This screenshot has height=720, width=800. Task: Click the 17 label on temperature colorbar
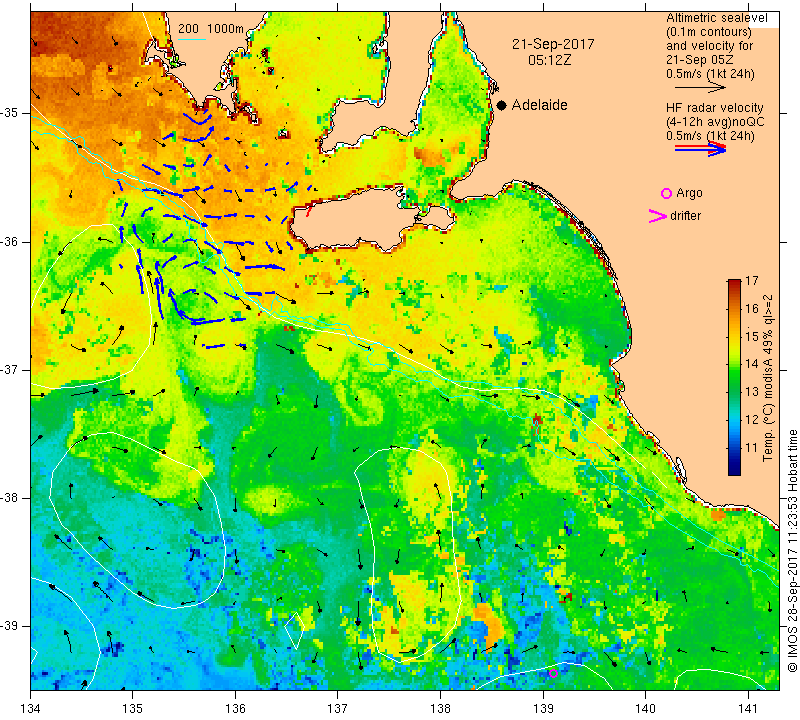pos(752,281)
